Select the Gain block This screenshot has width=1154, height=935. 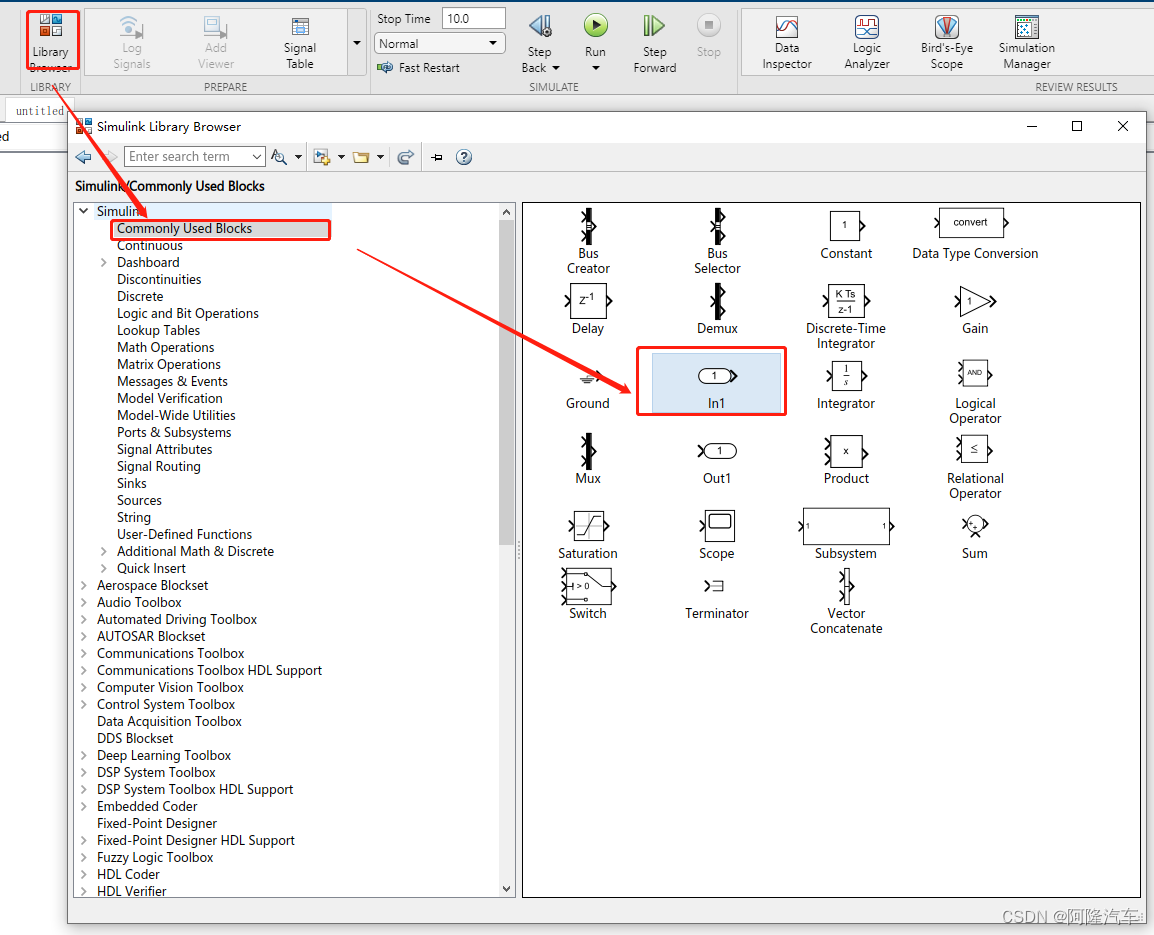pos(974,309)
